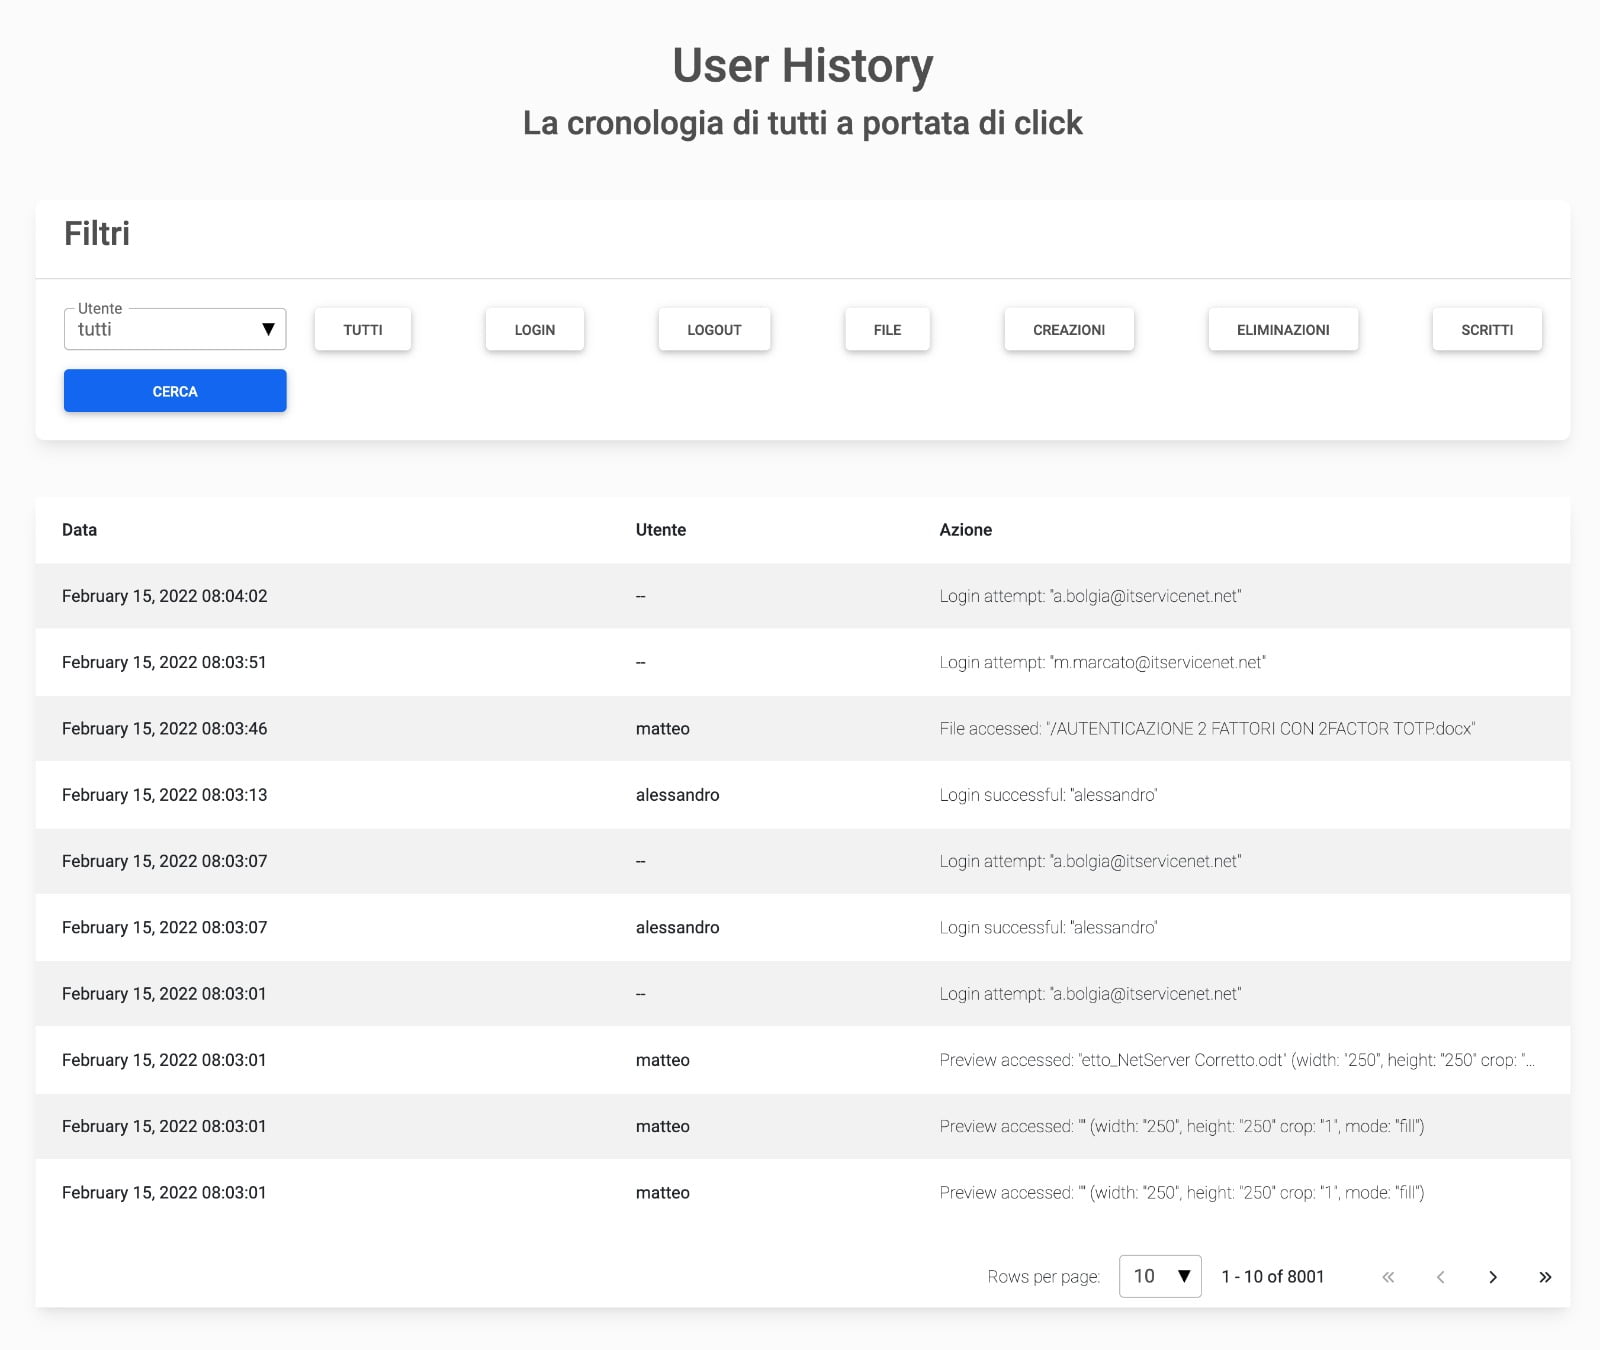Filter history by ELIMINAZIONI

click(1283, 329)
